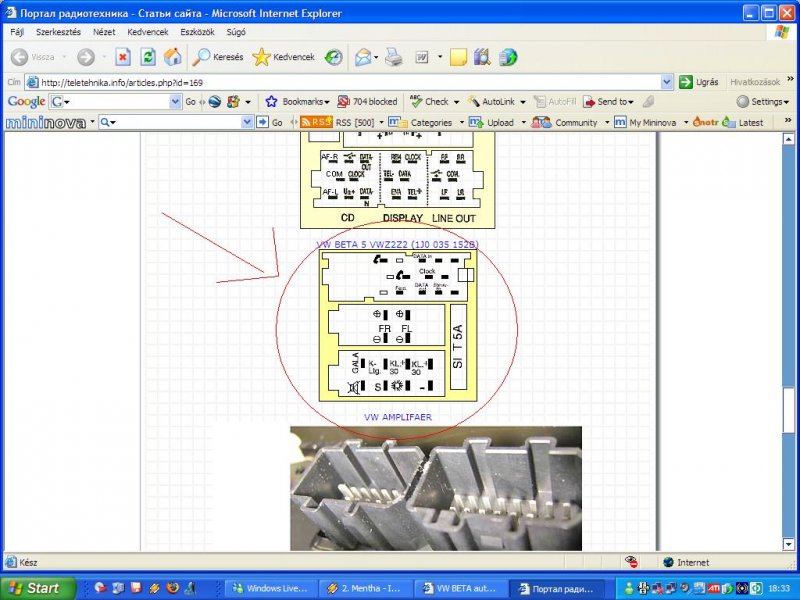Open the Nézet menu

[x=104, y=32]
